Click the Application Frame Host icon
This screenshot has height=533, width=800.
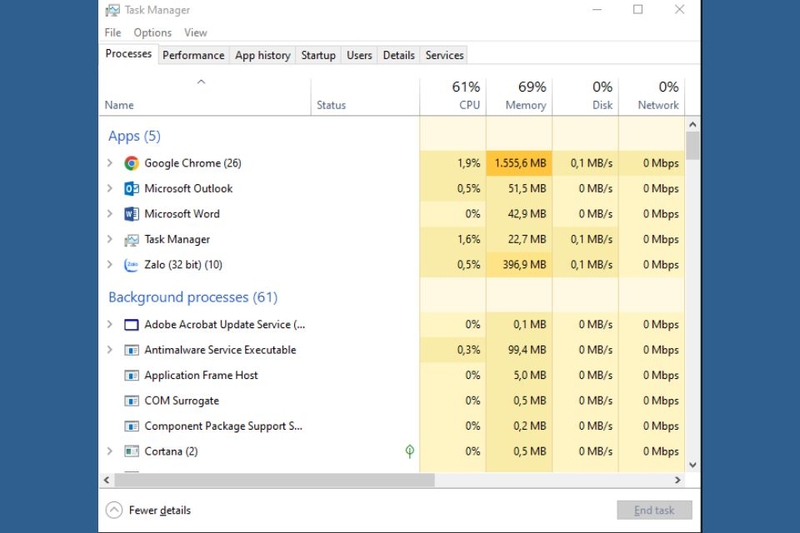click(x=131, y=376)
